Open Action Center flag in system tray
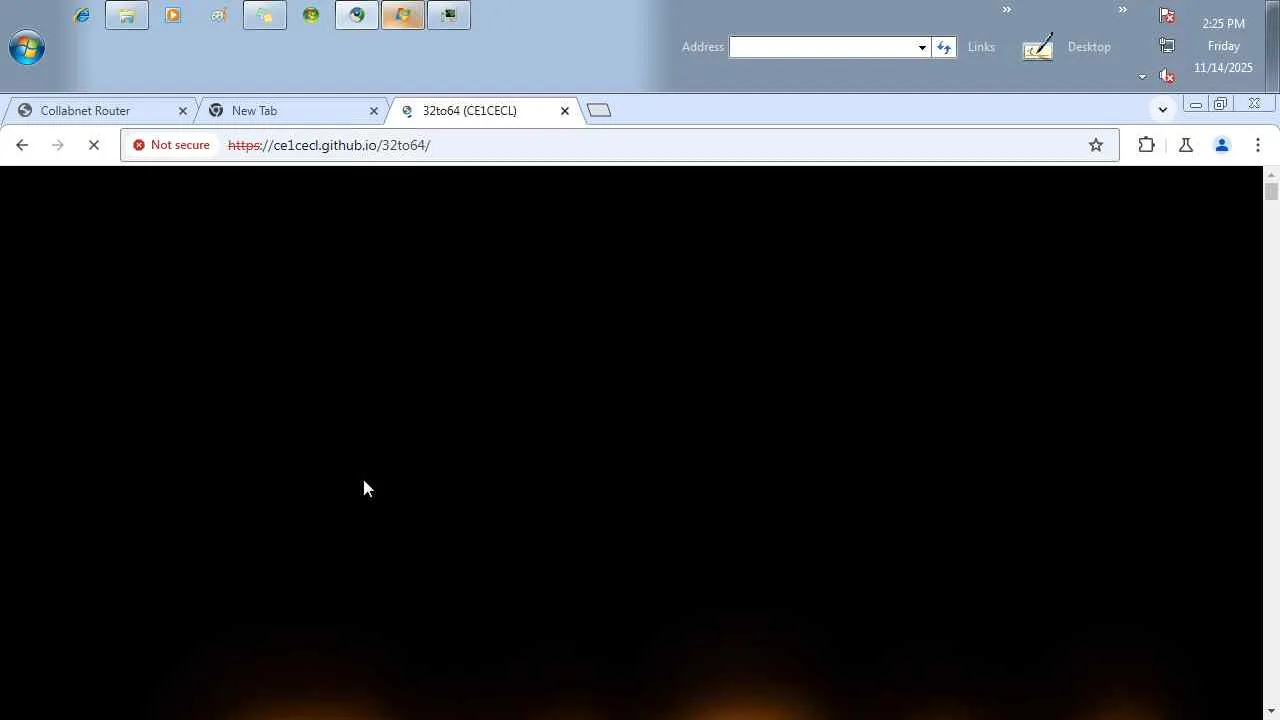 1167,15
